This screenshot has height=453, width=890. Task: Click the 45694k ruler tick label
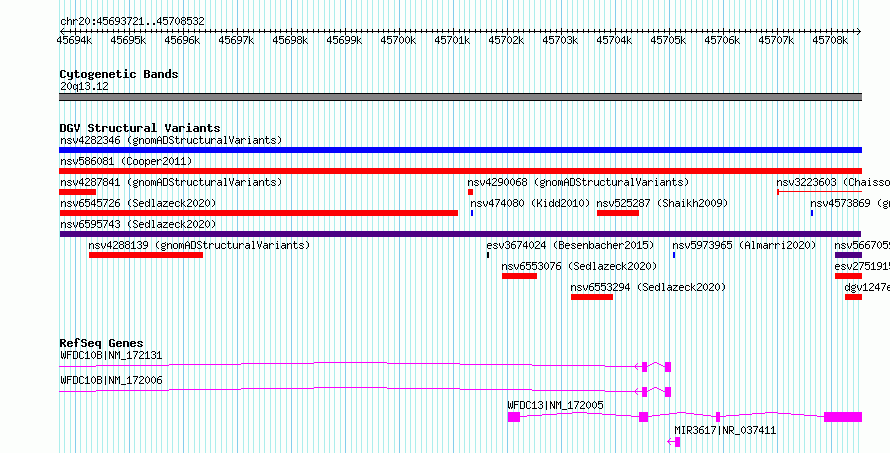click(74, 40)
